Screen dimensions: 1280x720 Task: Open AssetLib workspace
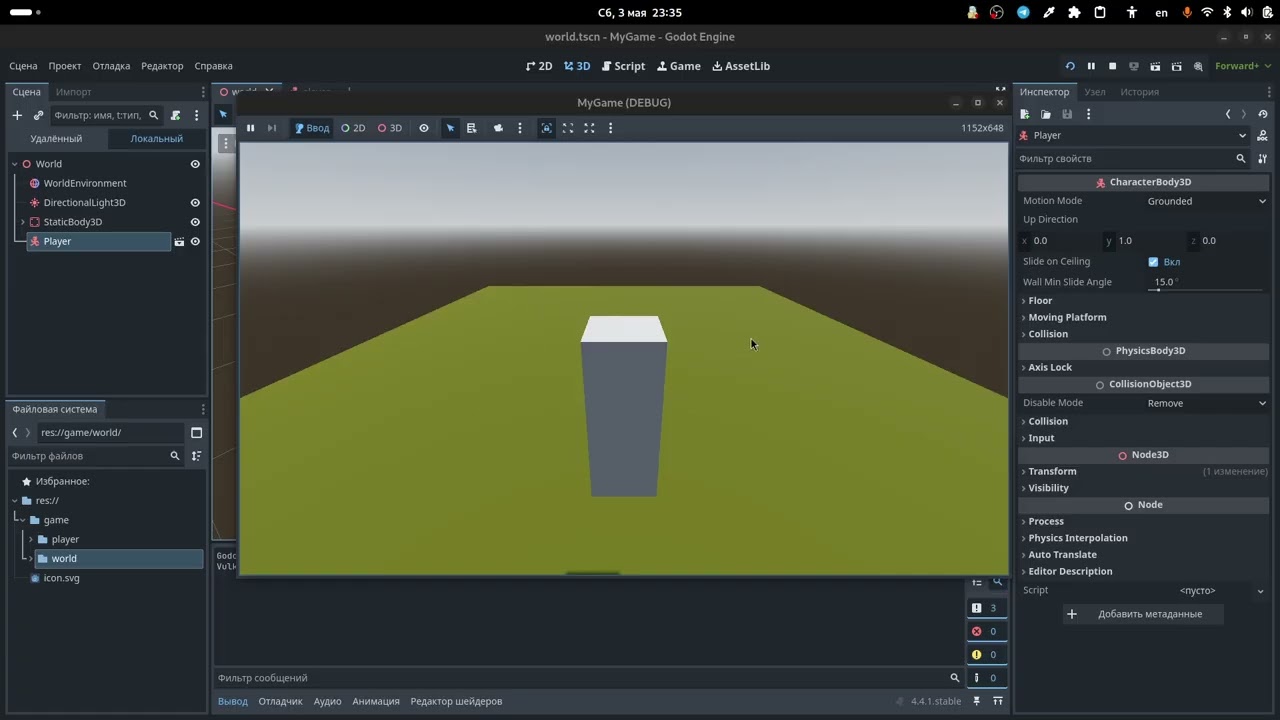740,66
